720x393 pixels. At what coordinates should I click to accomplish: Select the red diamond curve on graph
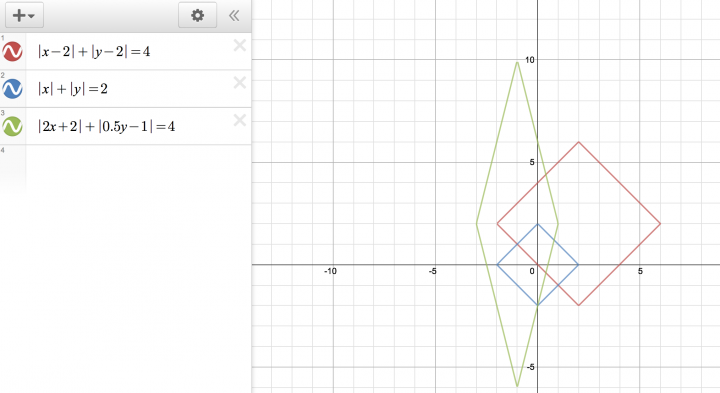point(619,183)
